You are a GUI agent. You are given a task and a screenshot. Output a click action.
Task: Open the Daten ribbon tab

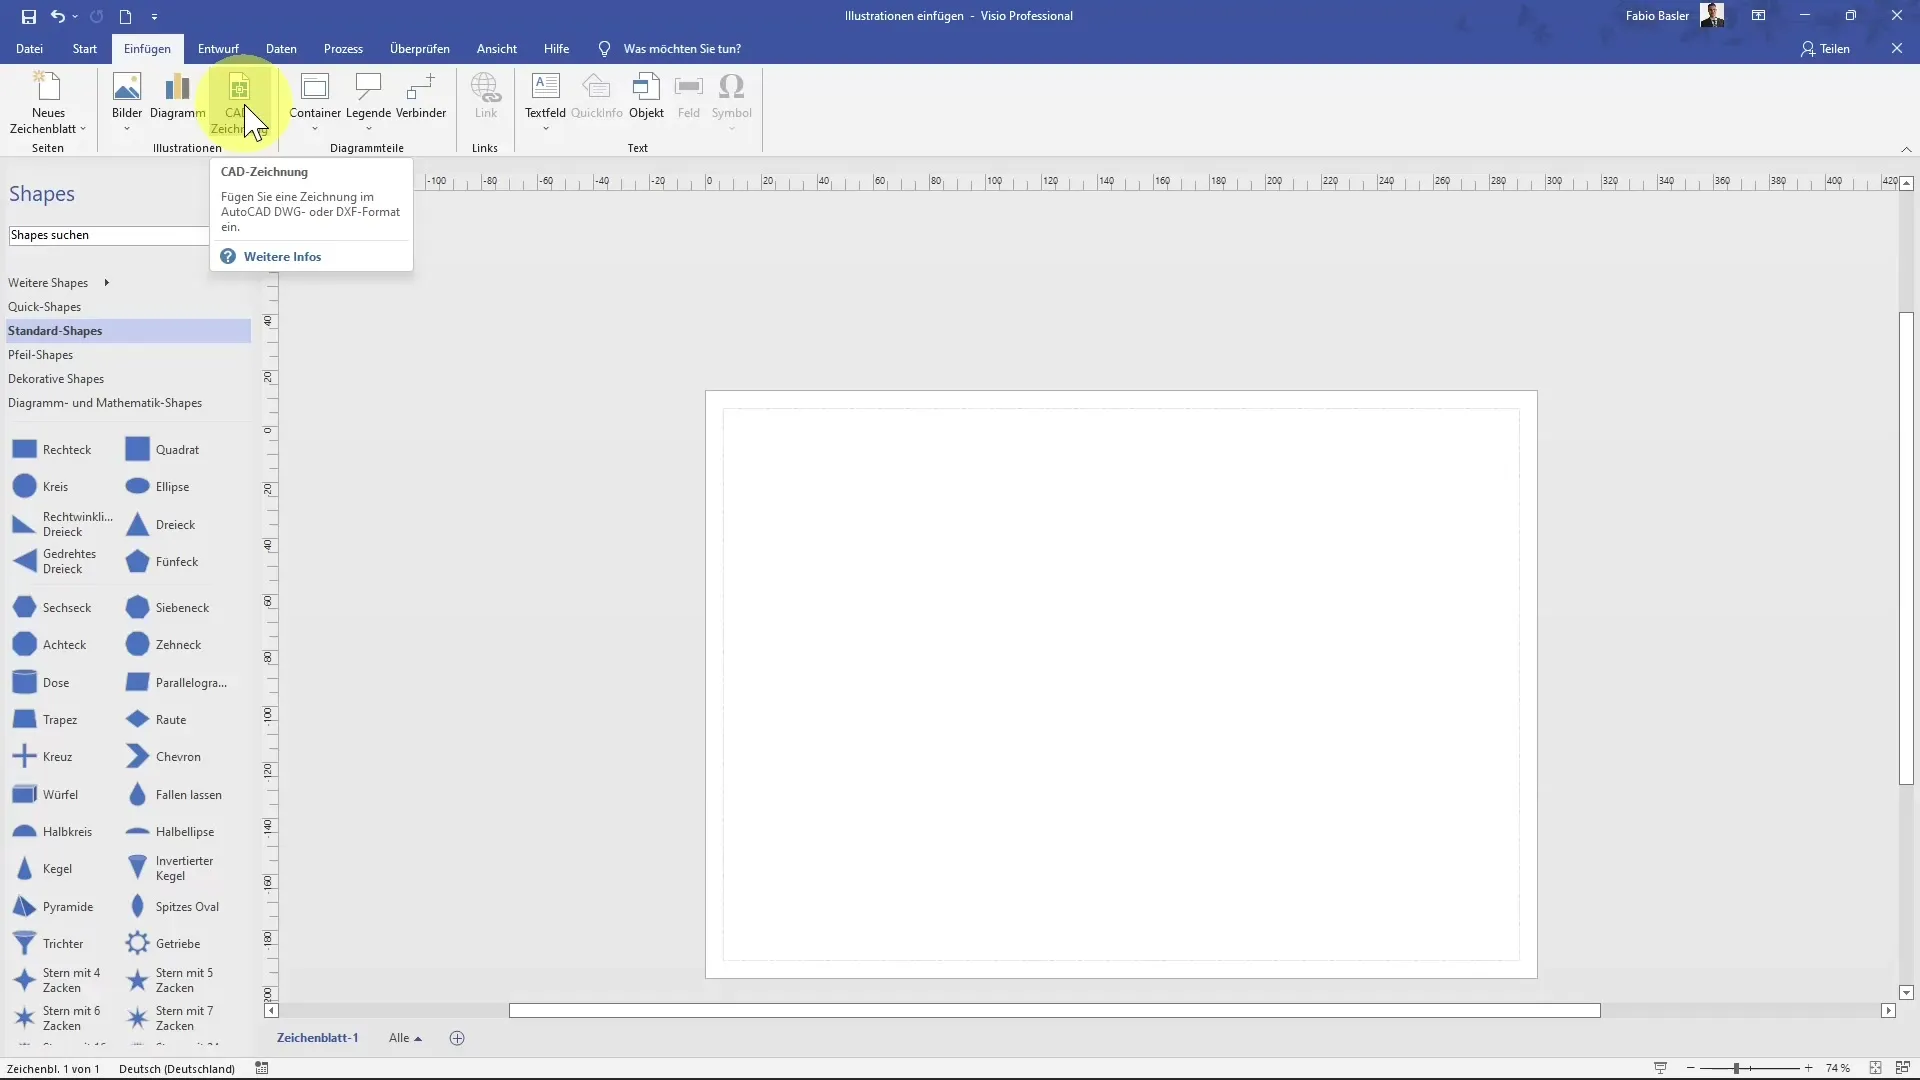point(281,48)
